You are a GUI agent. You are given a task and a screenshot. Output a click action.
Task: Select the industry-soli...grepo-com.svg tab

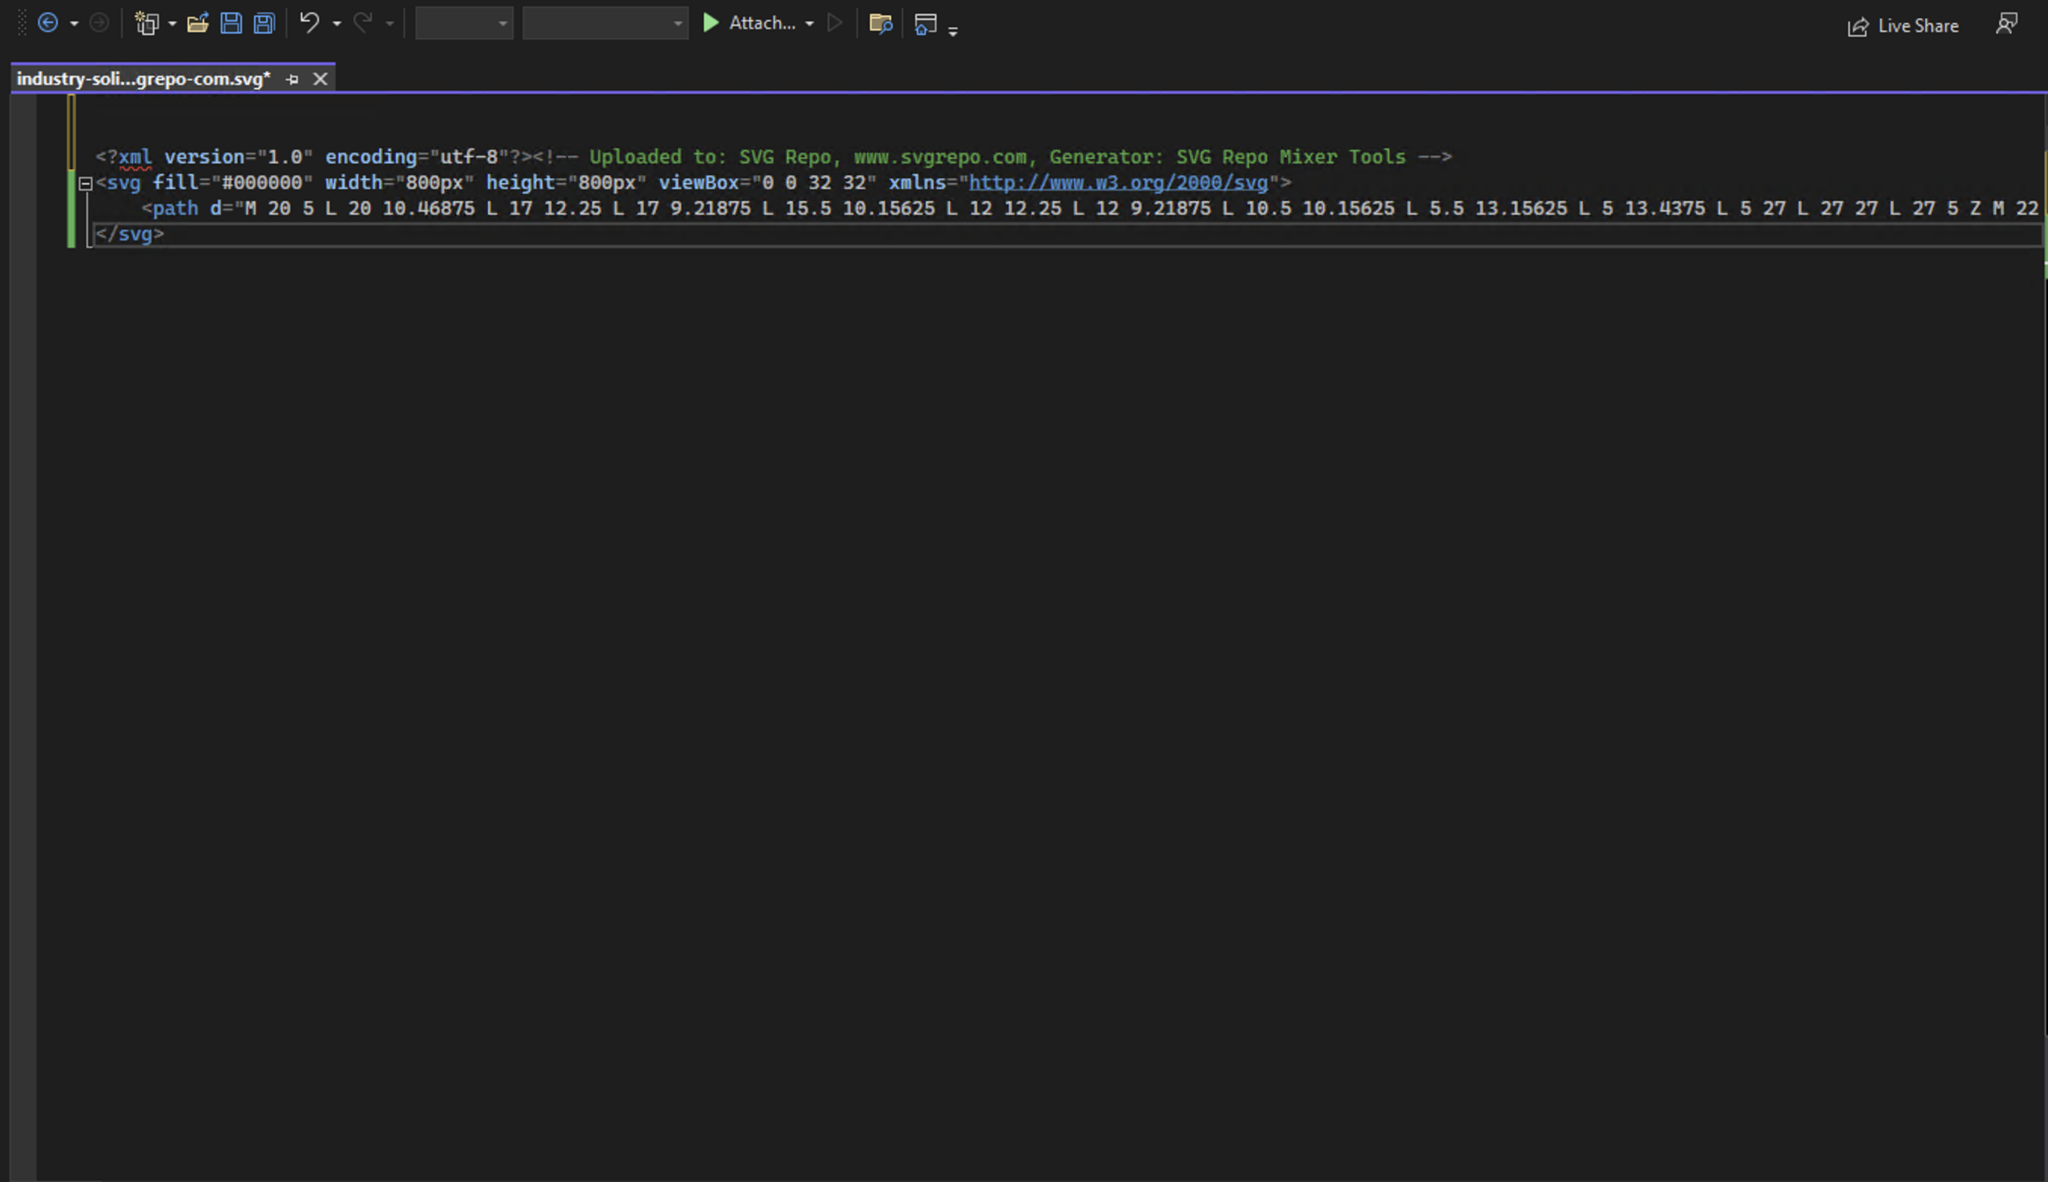143,79
